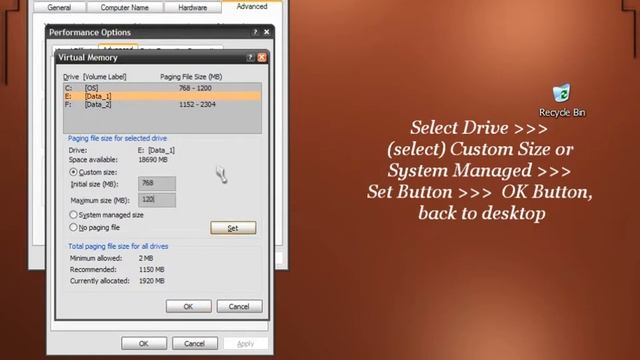
Task: Click the Recommended 1150 MB value
Action: [x=151, y=269]
